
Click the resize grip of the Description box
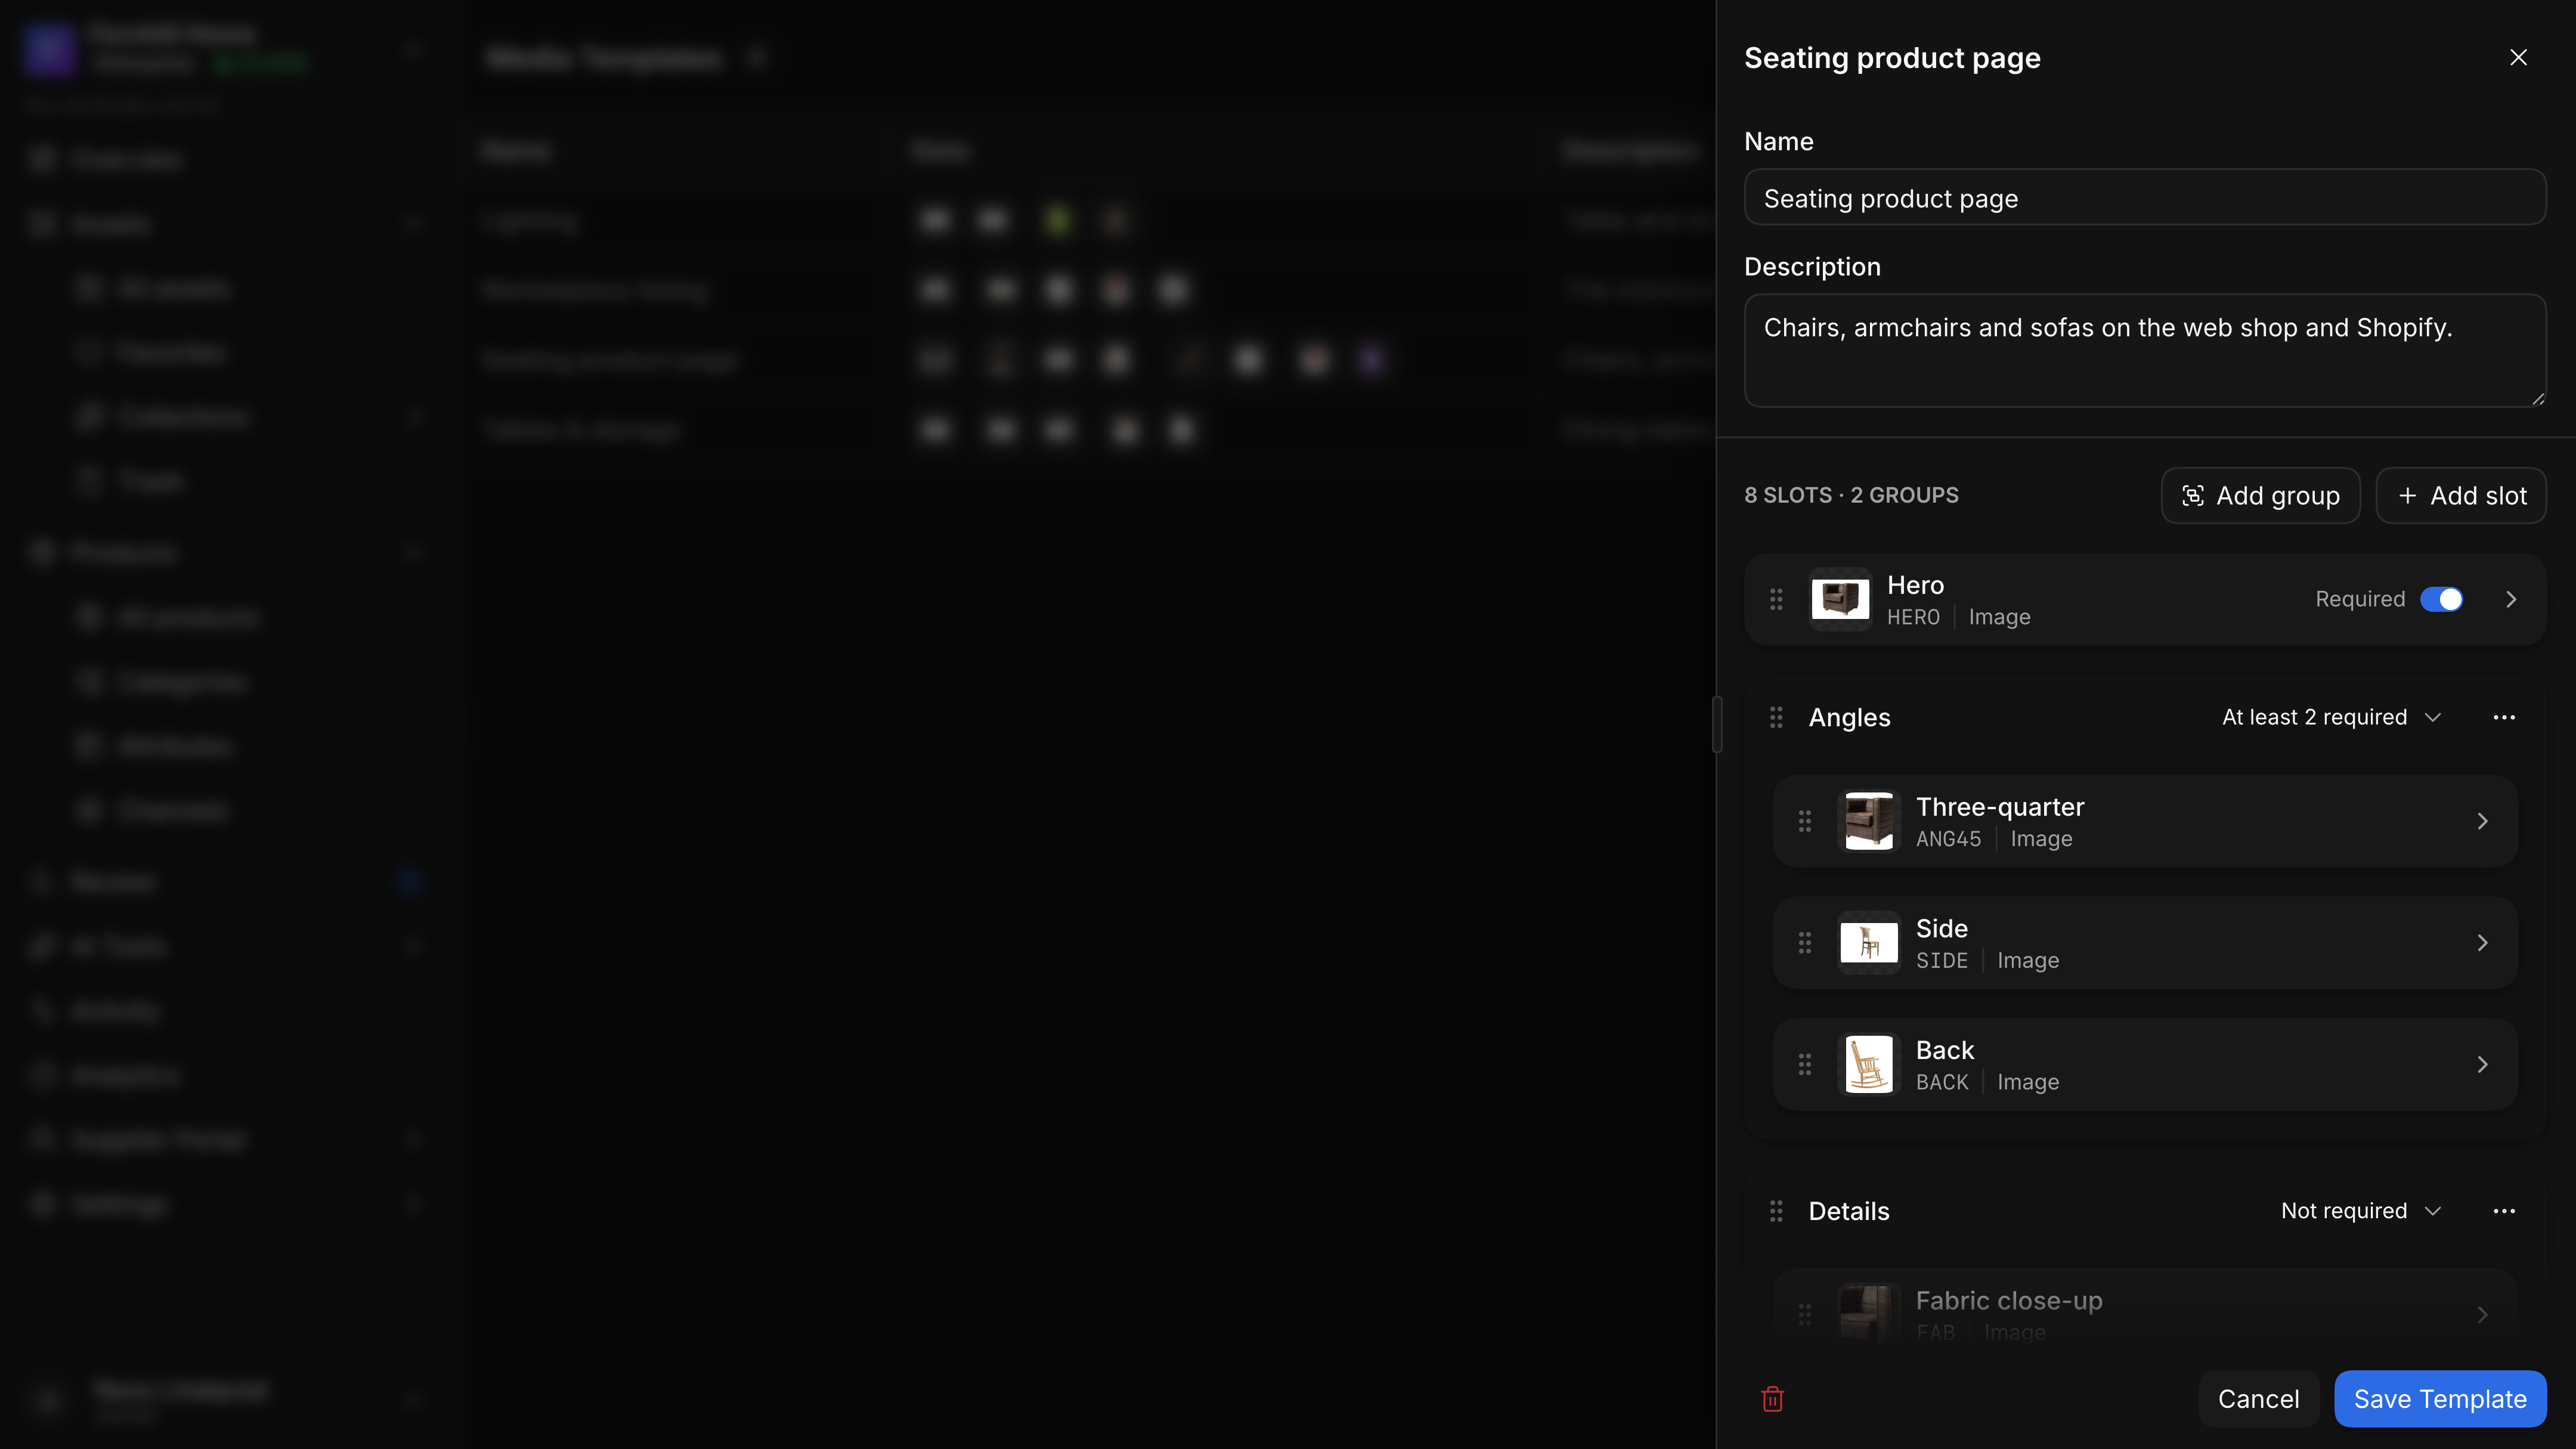point(2537,398)
